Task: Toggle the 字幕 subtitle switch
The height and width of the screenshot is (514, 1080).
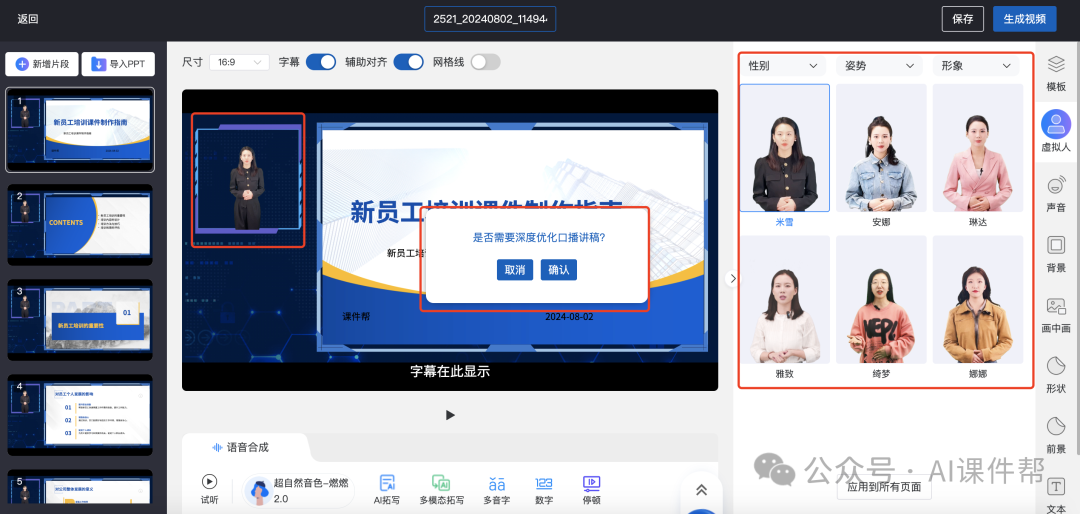Action: point(321,62)
